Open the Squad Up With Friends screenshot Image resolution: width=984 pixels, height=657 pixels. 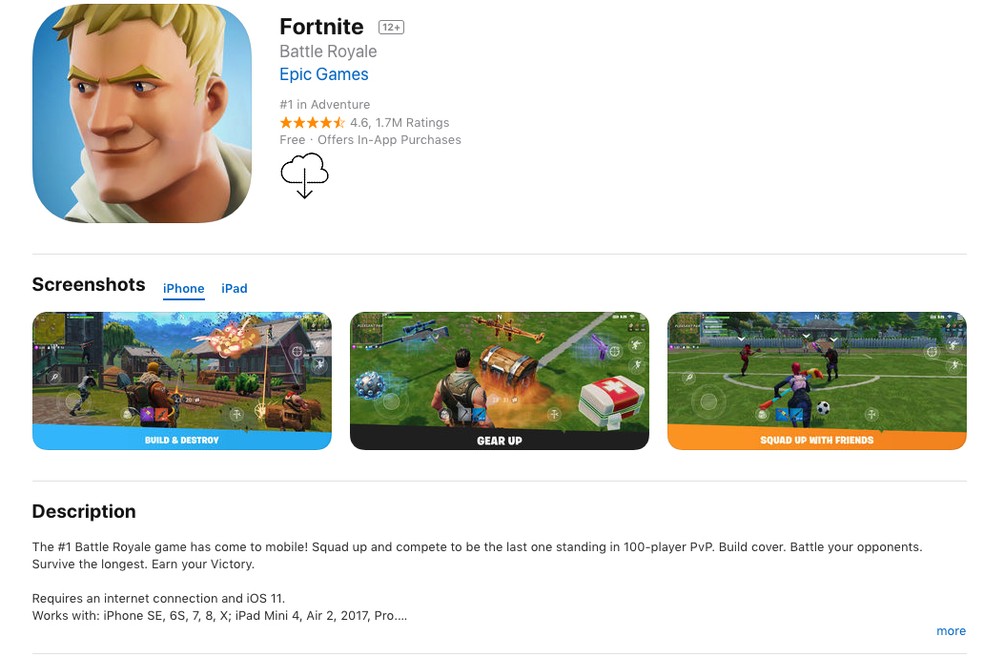817,381
